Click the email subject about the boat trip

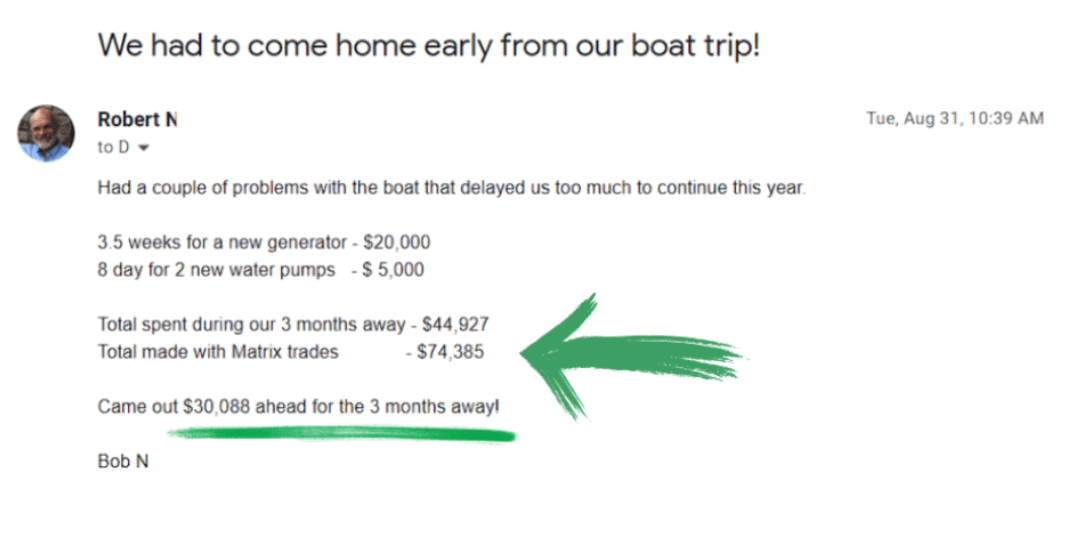[x=429, y=45]
